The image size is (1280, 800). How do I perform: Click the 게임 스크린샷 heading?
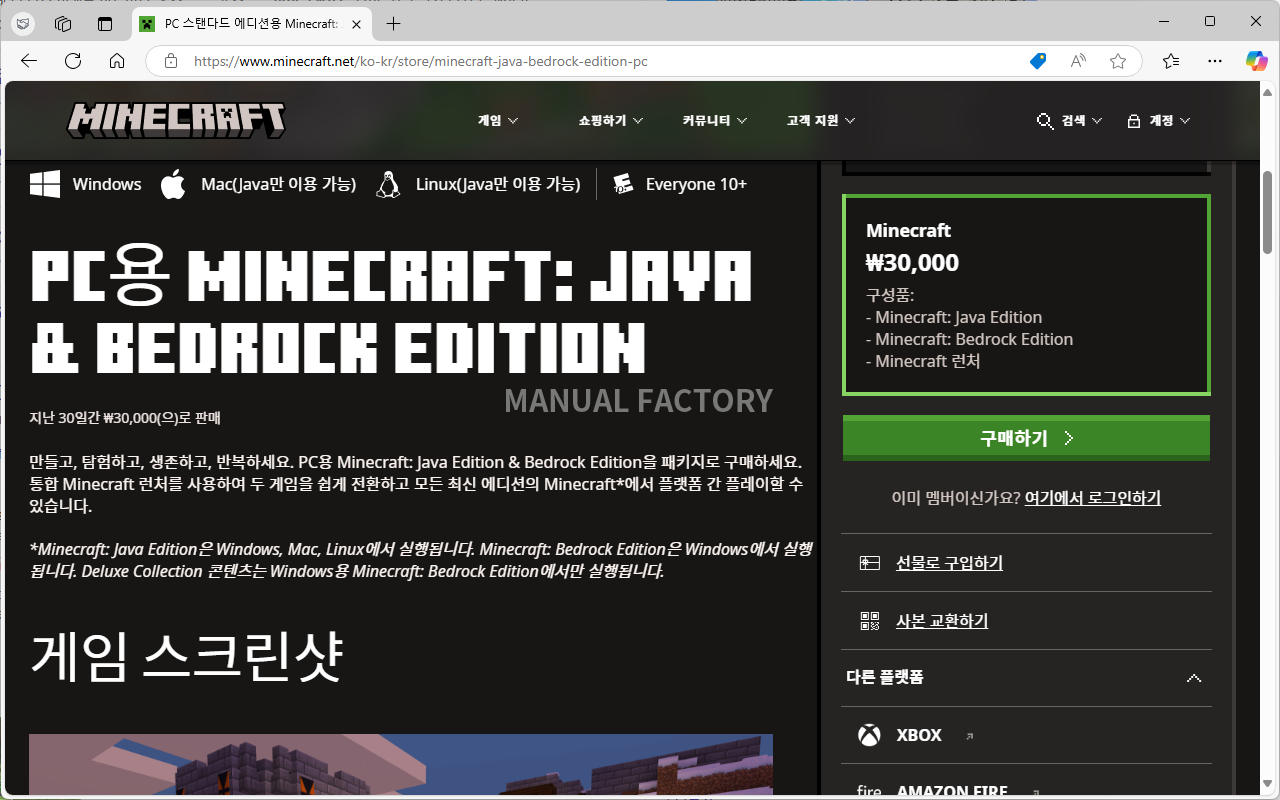(187, 656)
